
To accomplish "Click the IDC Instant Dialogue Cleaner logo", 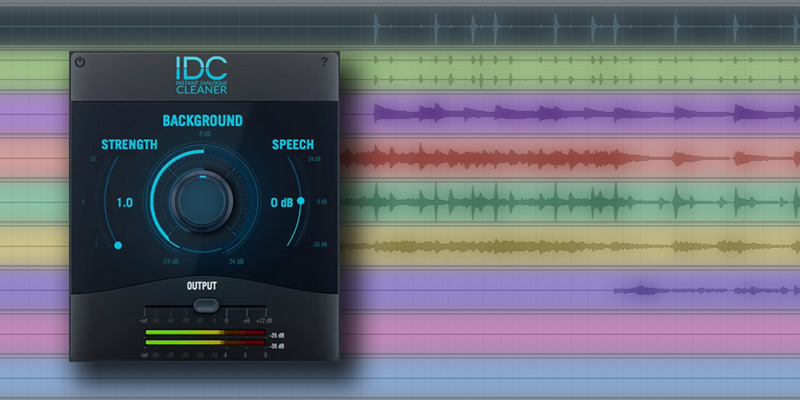I will pyautogui.click(x=202, y=75).
